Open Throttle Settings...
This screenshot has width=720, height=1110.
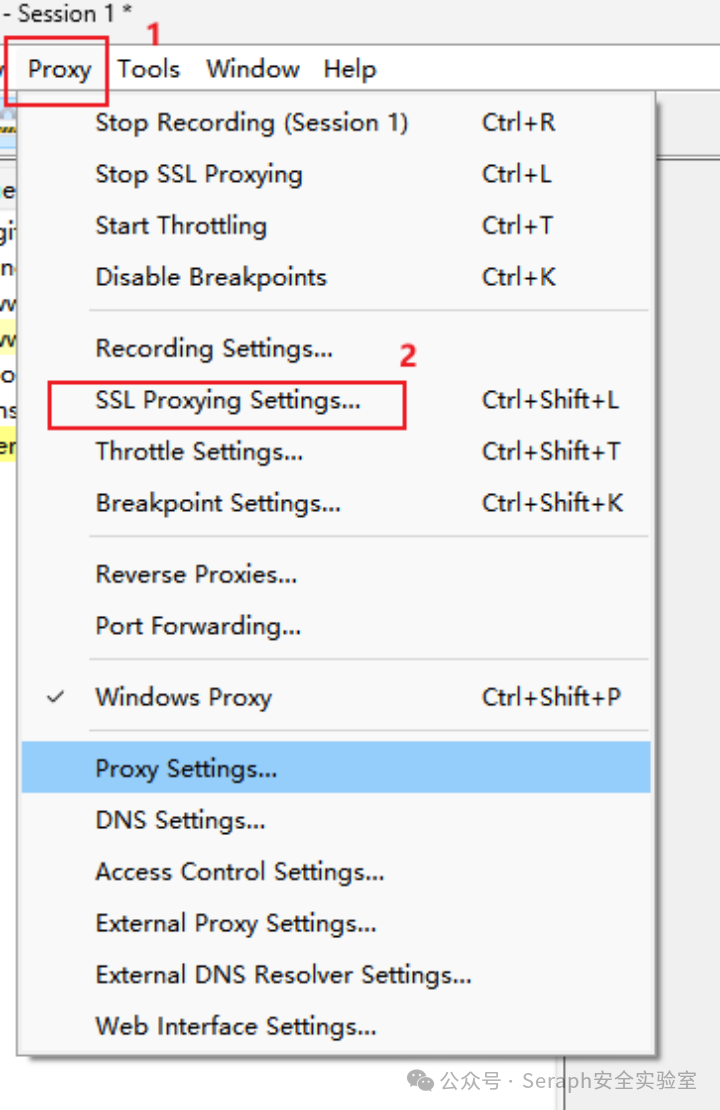coord(336,451)
